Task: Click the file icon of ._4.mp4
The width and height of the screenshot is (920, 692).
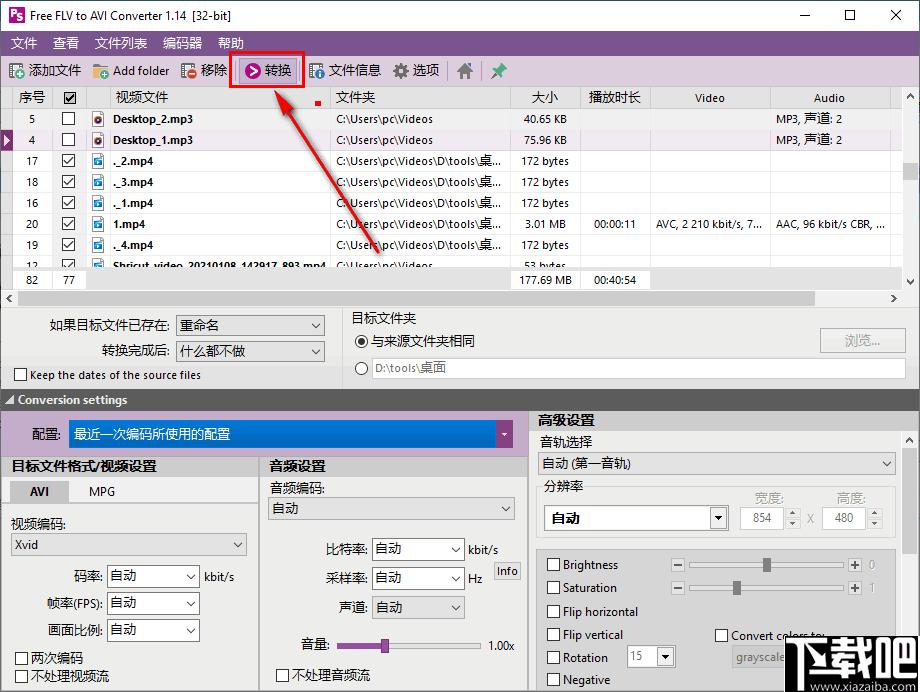Action: click(x=98, y=245)
